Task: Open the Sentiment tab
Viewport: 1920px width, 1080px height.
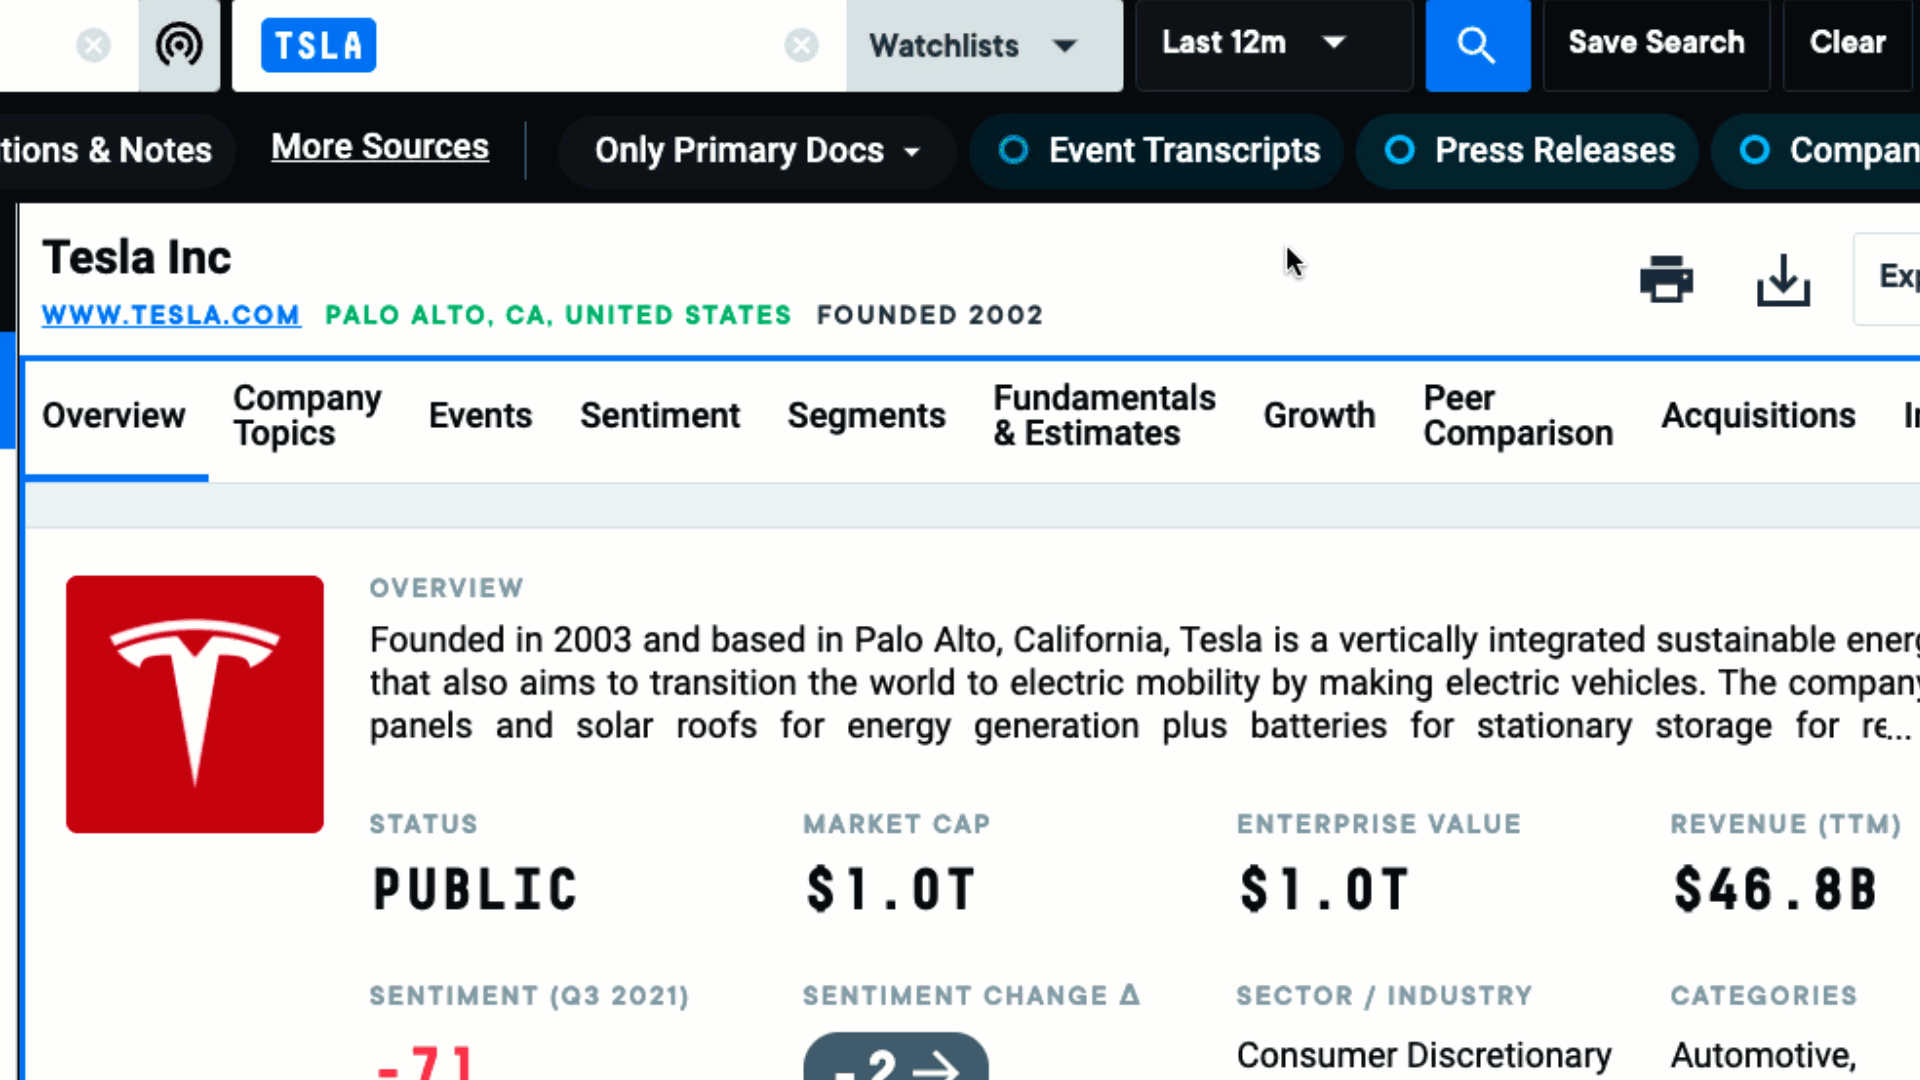Action: (660, 416)
